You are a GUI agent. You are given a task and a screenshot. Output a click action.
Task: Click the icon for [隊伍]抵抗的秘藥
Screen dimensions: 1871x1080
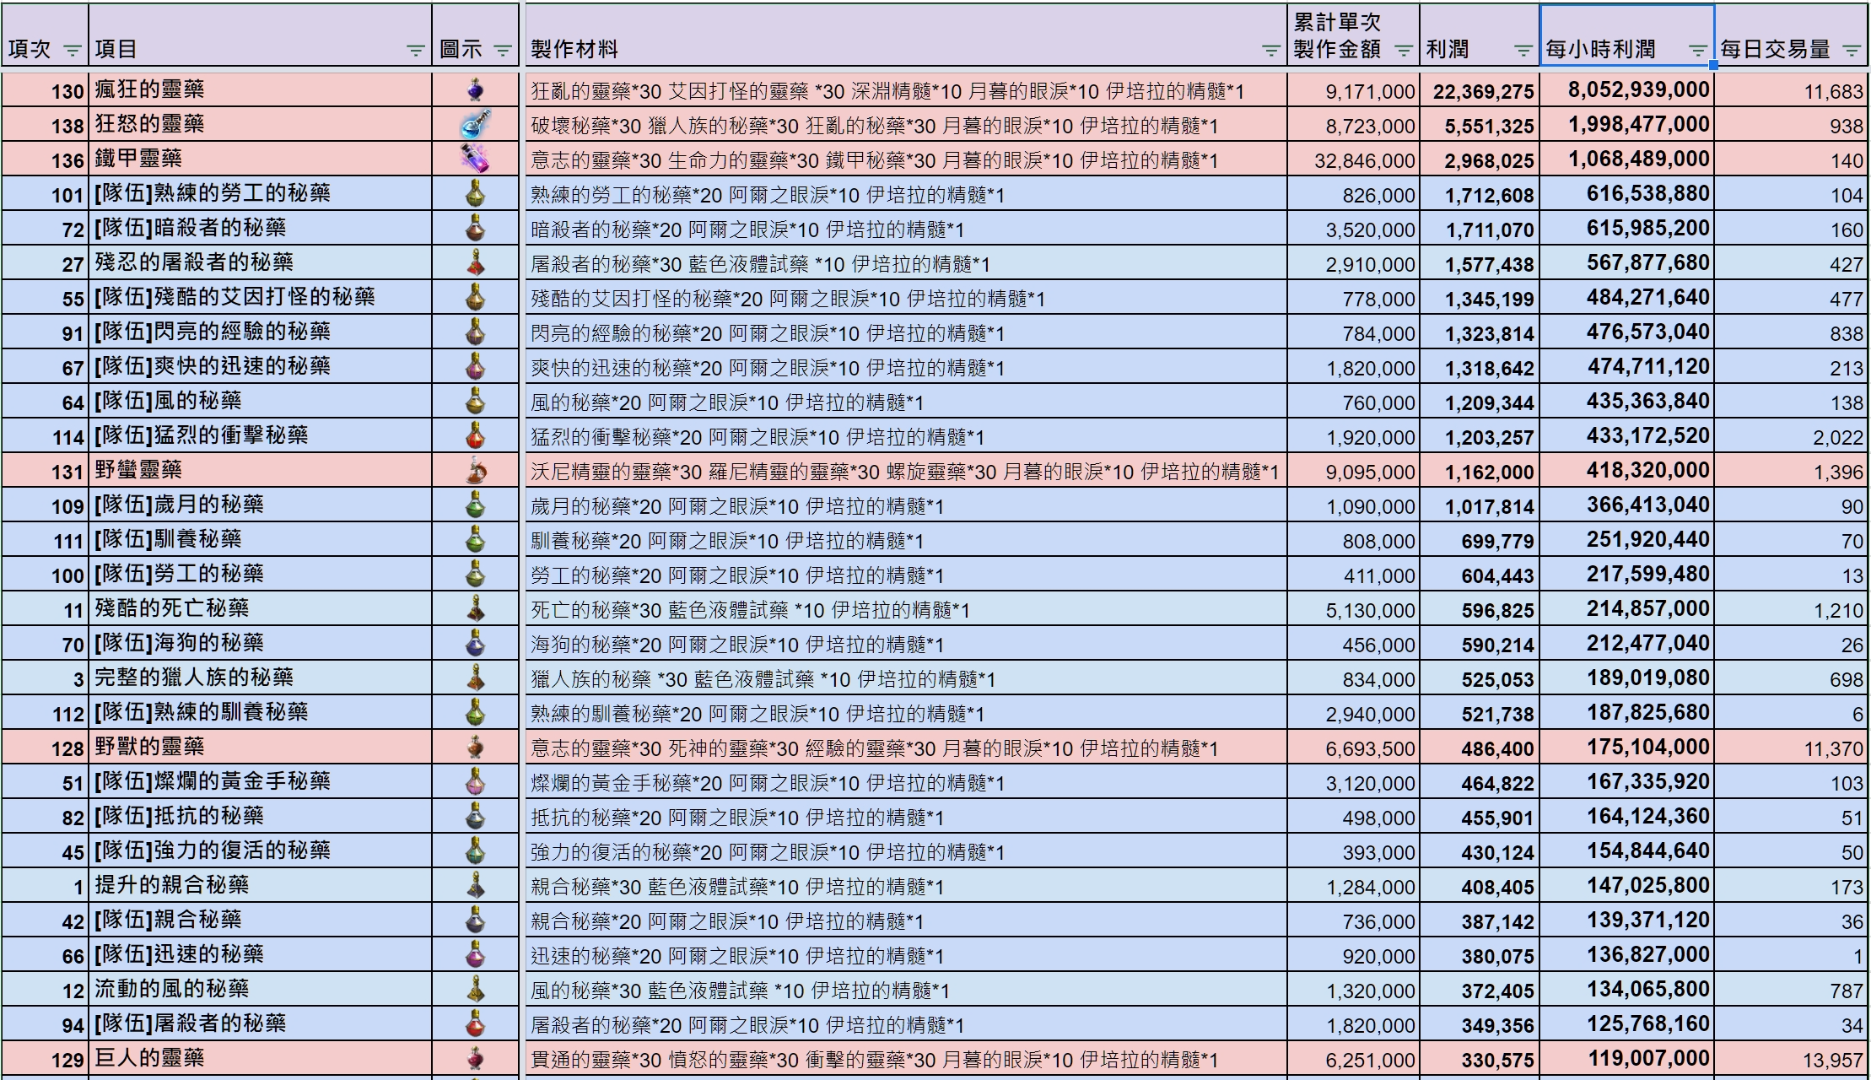pyautogui.click(x=476, y=817)
